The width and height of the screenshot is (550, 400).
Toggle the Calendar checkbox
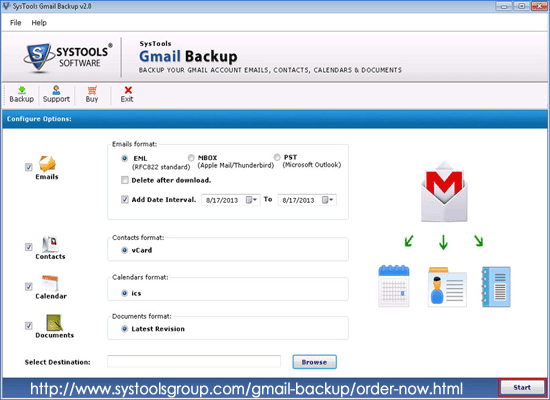[29, 287]
